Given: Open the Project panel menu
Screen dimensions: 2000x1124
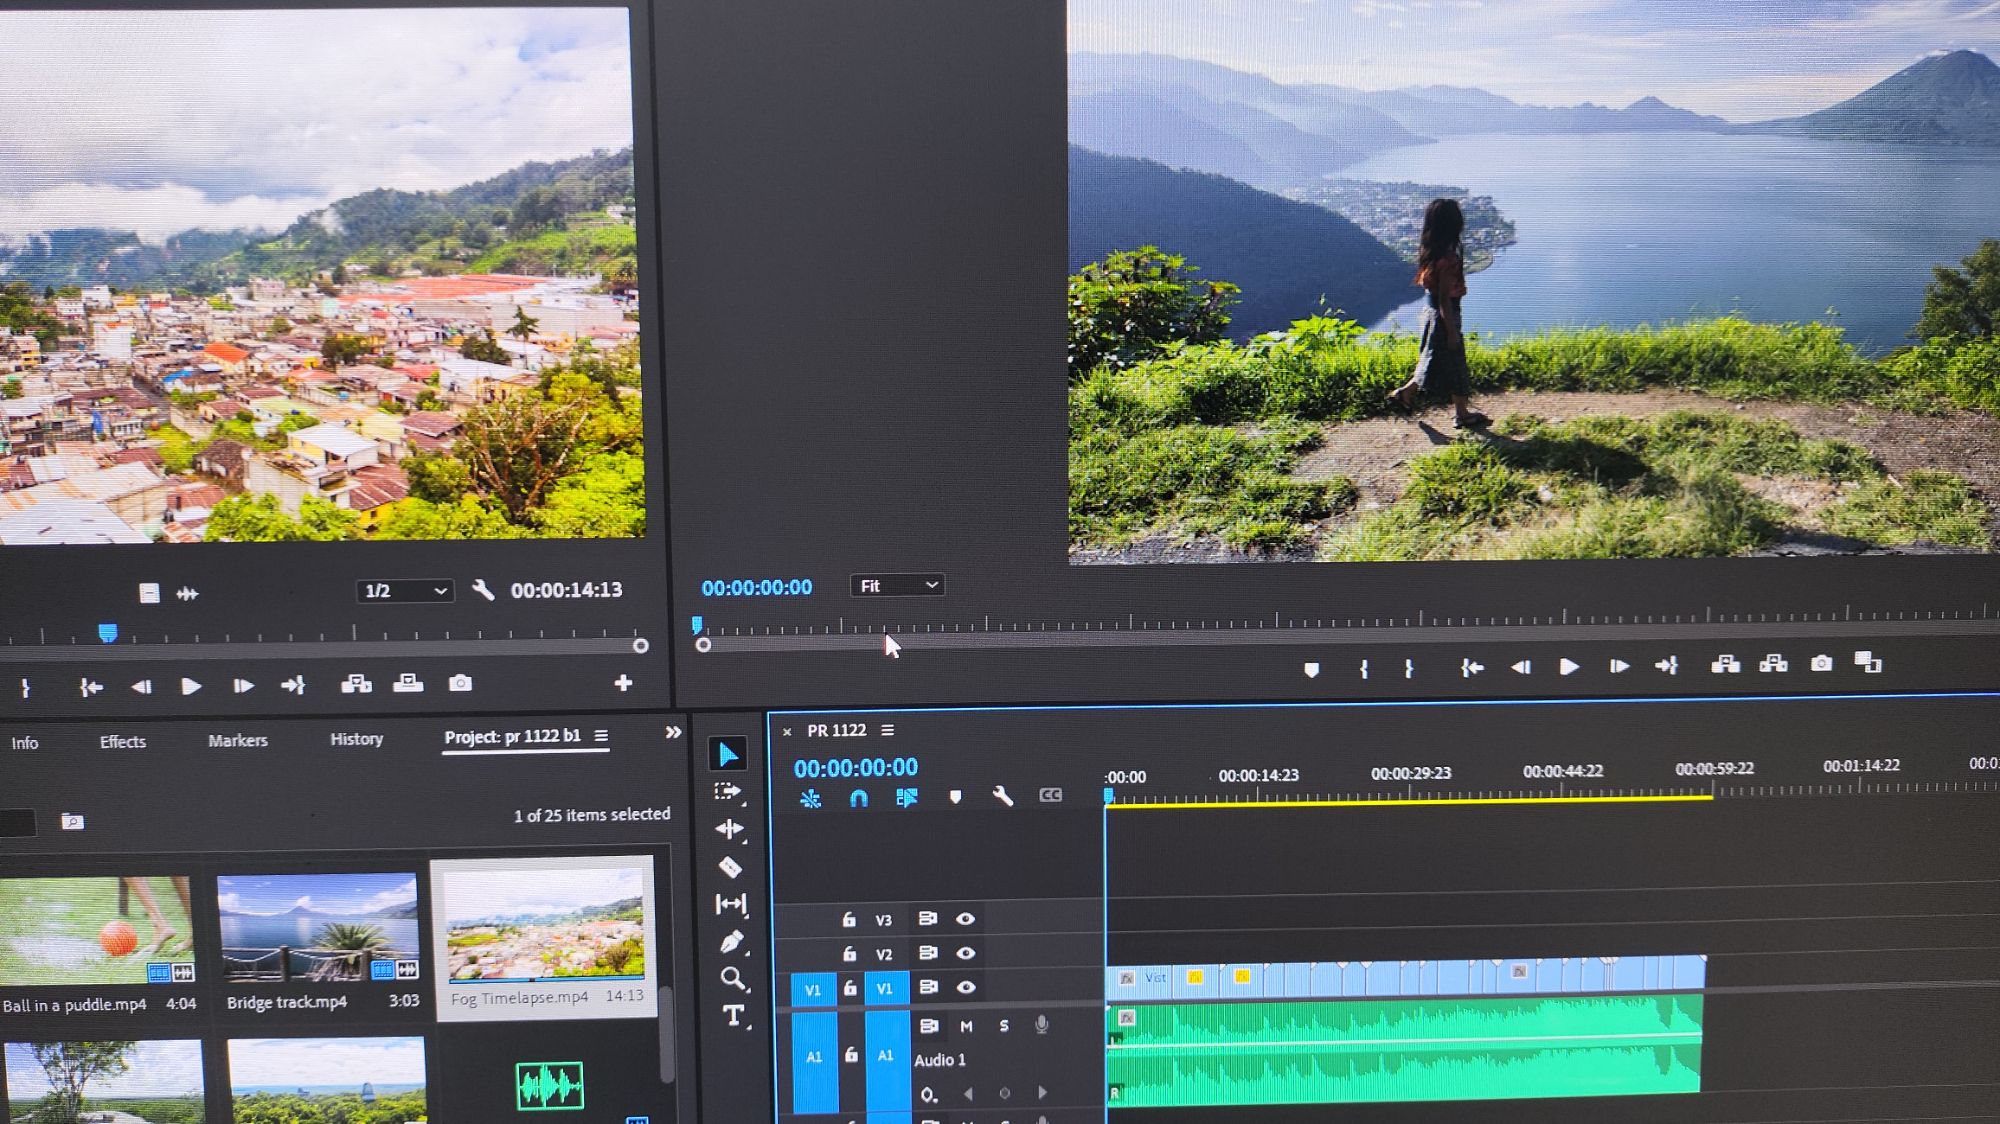Looking at the screenshot, I should click(601, 736).
